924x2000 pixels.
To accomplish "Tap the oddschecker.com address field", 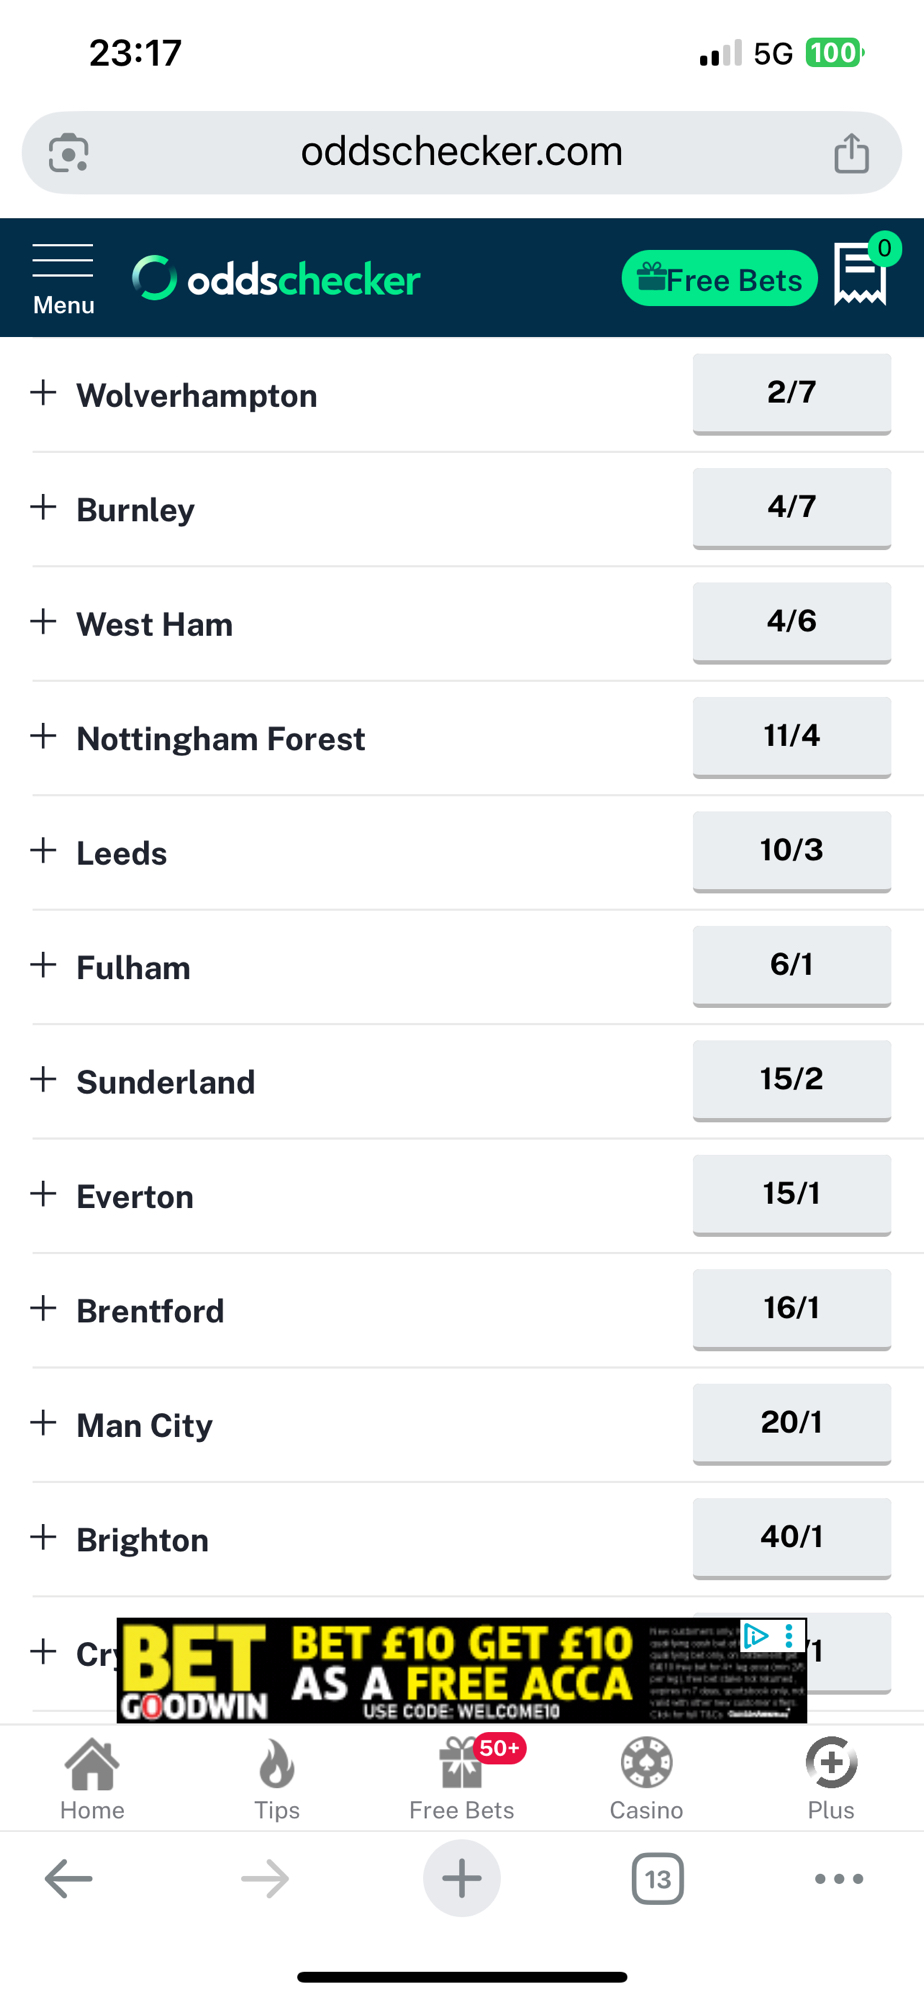I will coord(461,153).
